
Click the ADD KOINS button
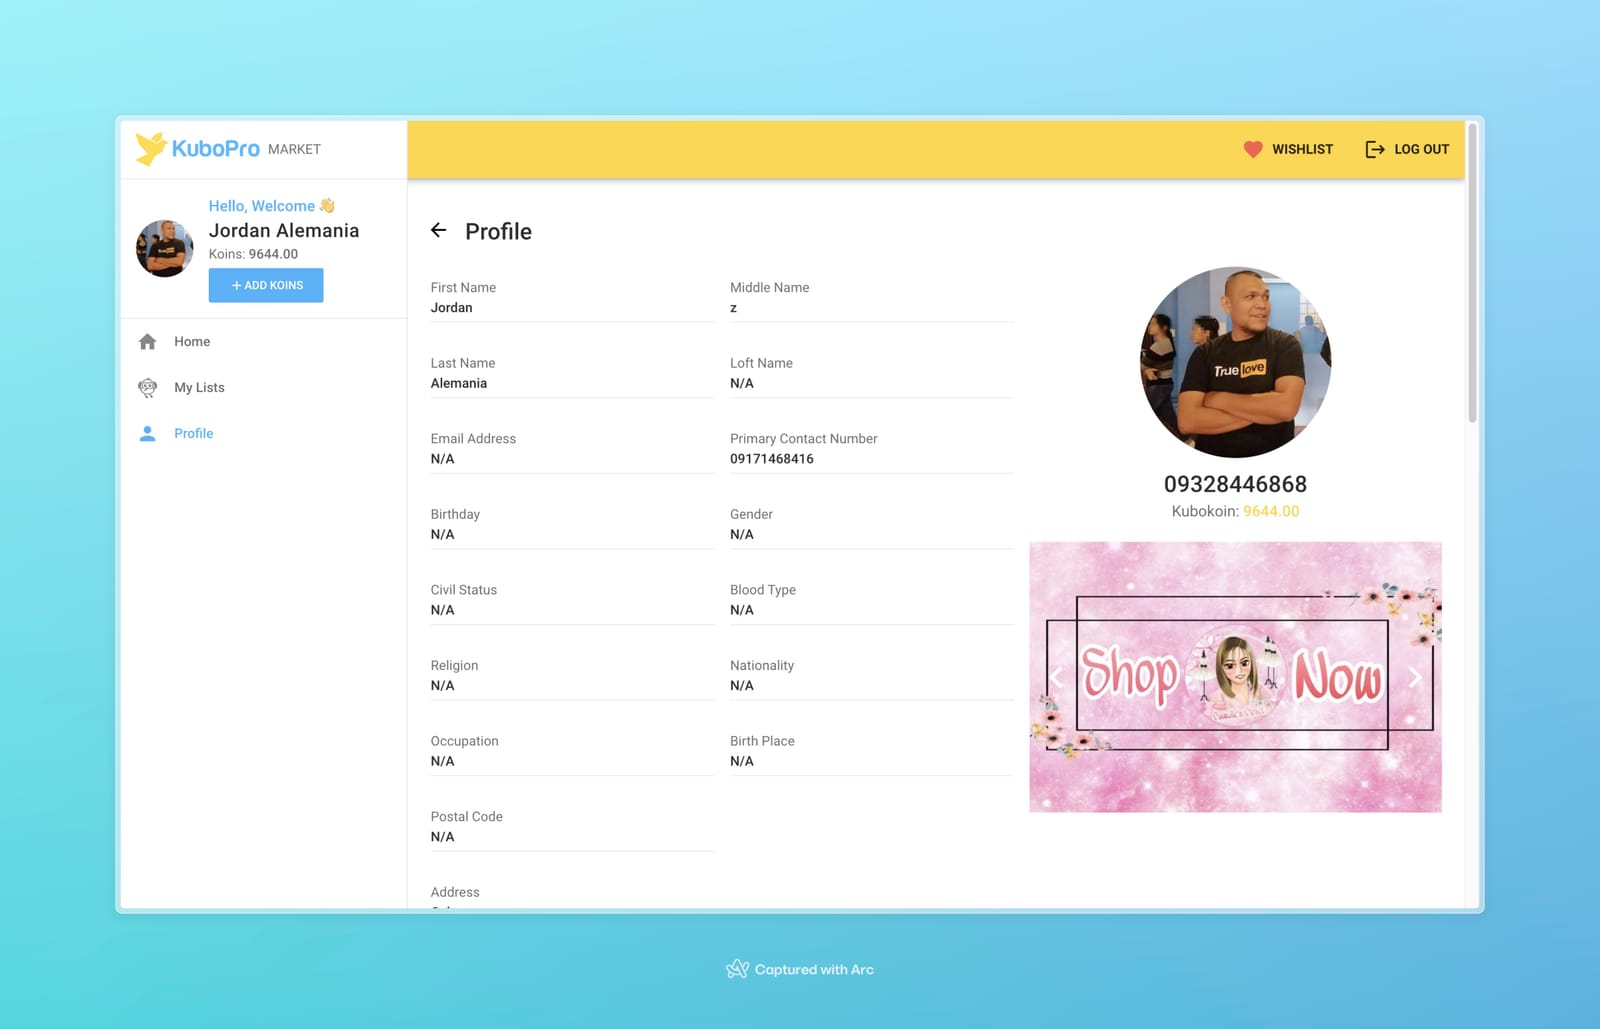click(265, 285)
